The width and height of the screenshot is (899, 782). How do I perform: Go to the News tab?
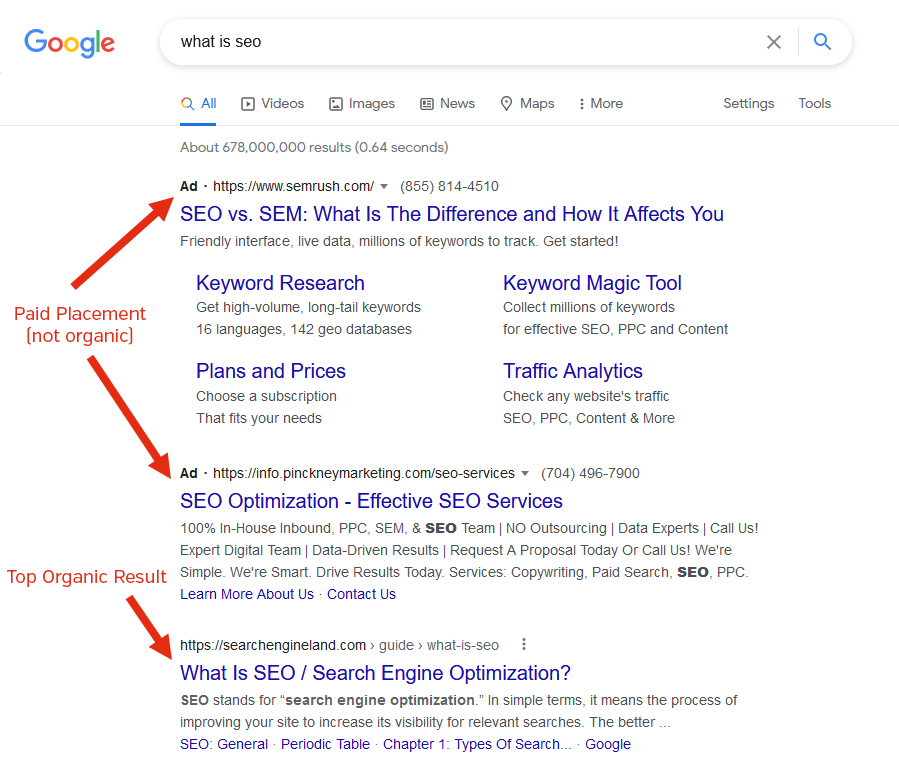coord(448,104)
